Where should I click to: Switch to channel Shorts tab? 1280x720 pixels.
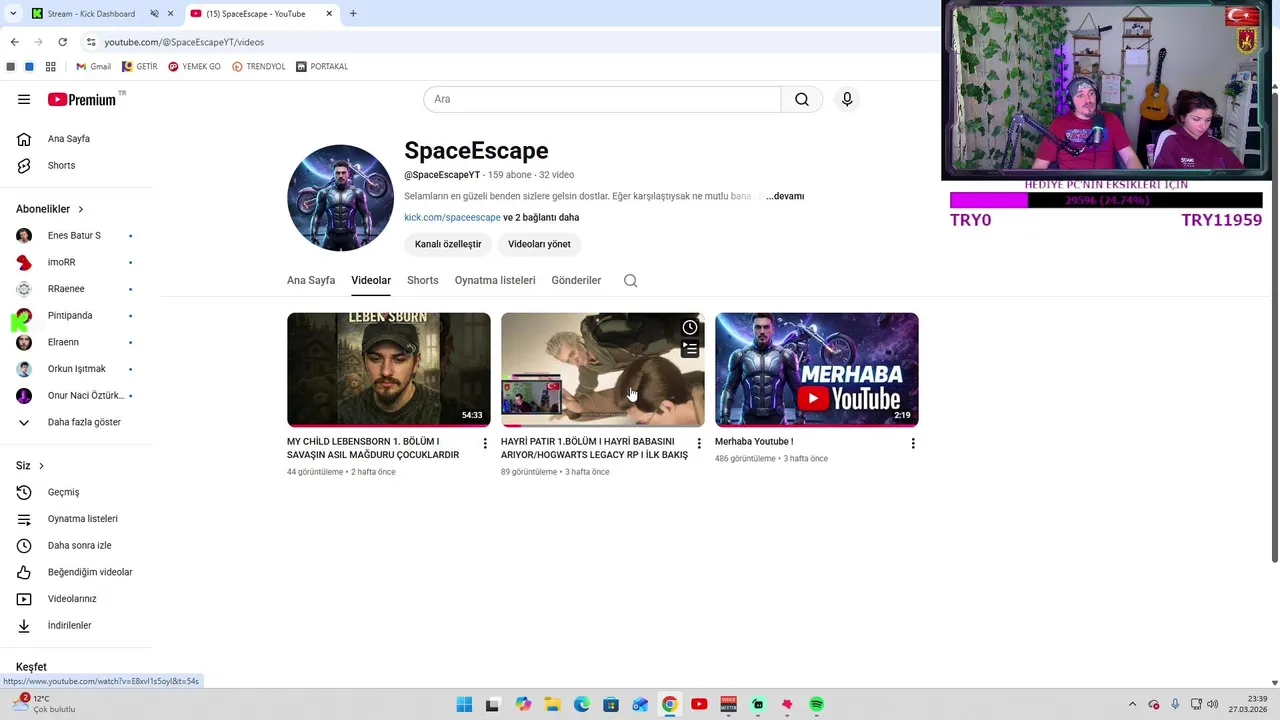point(423,280)
